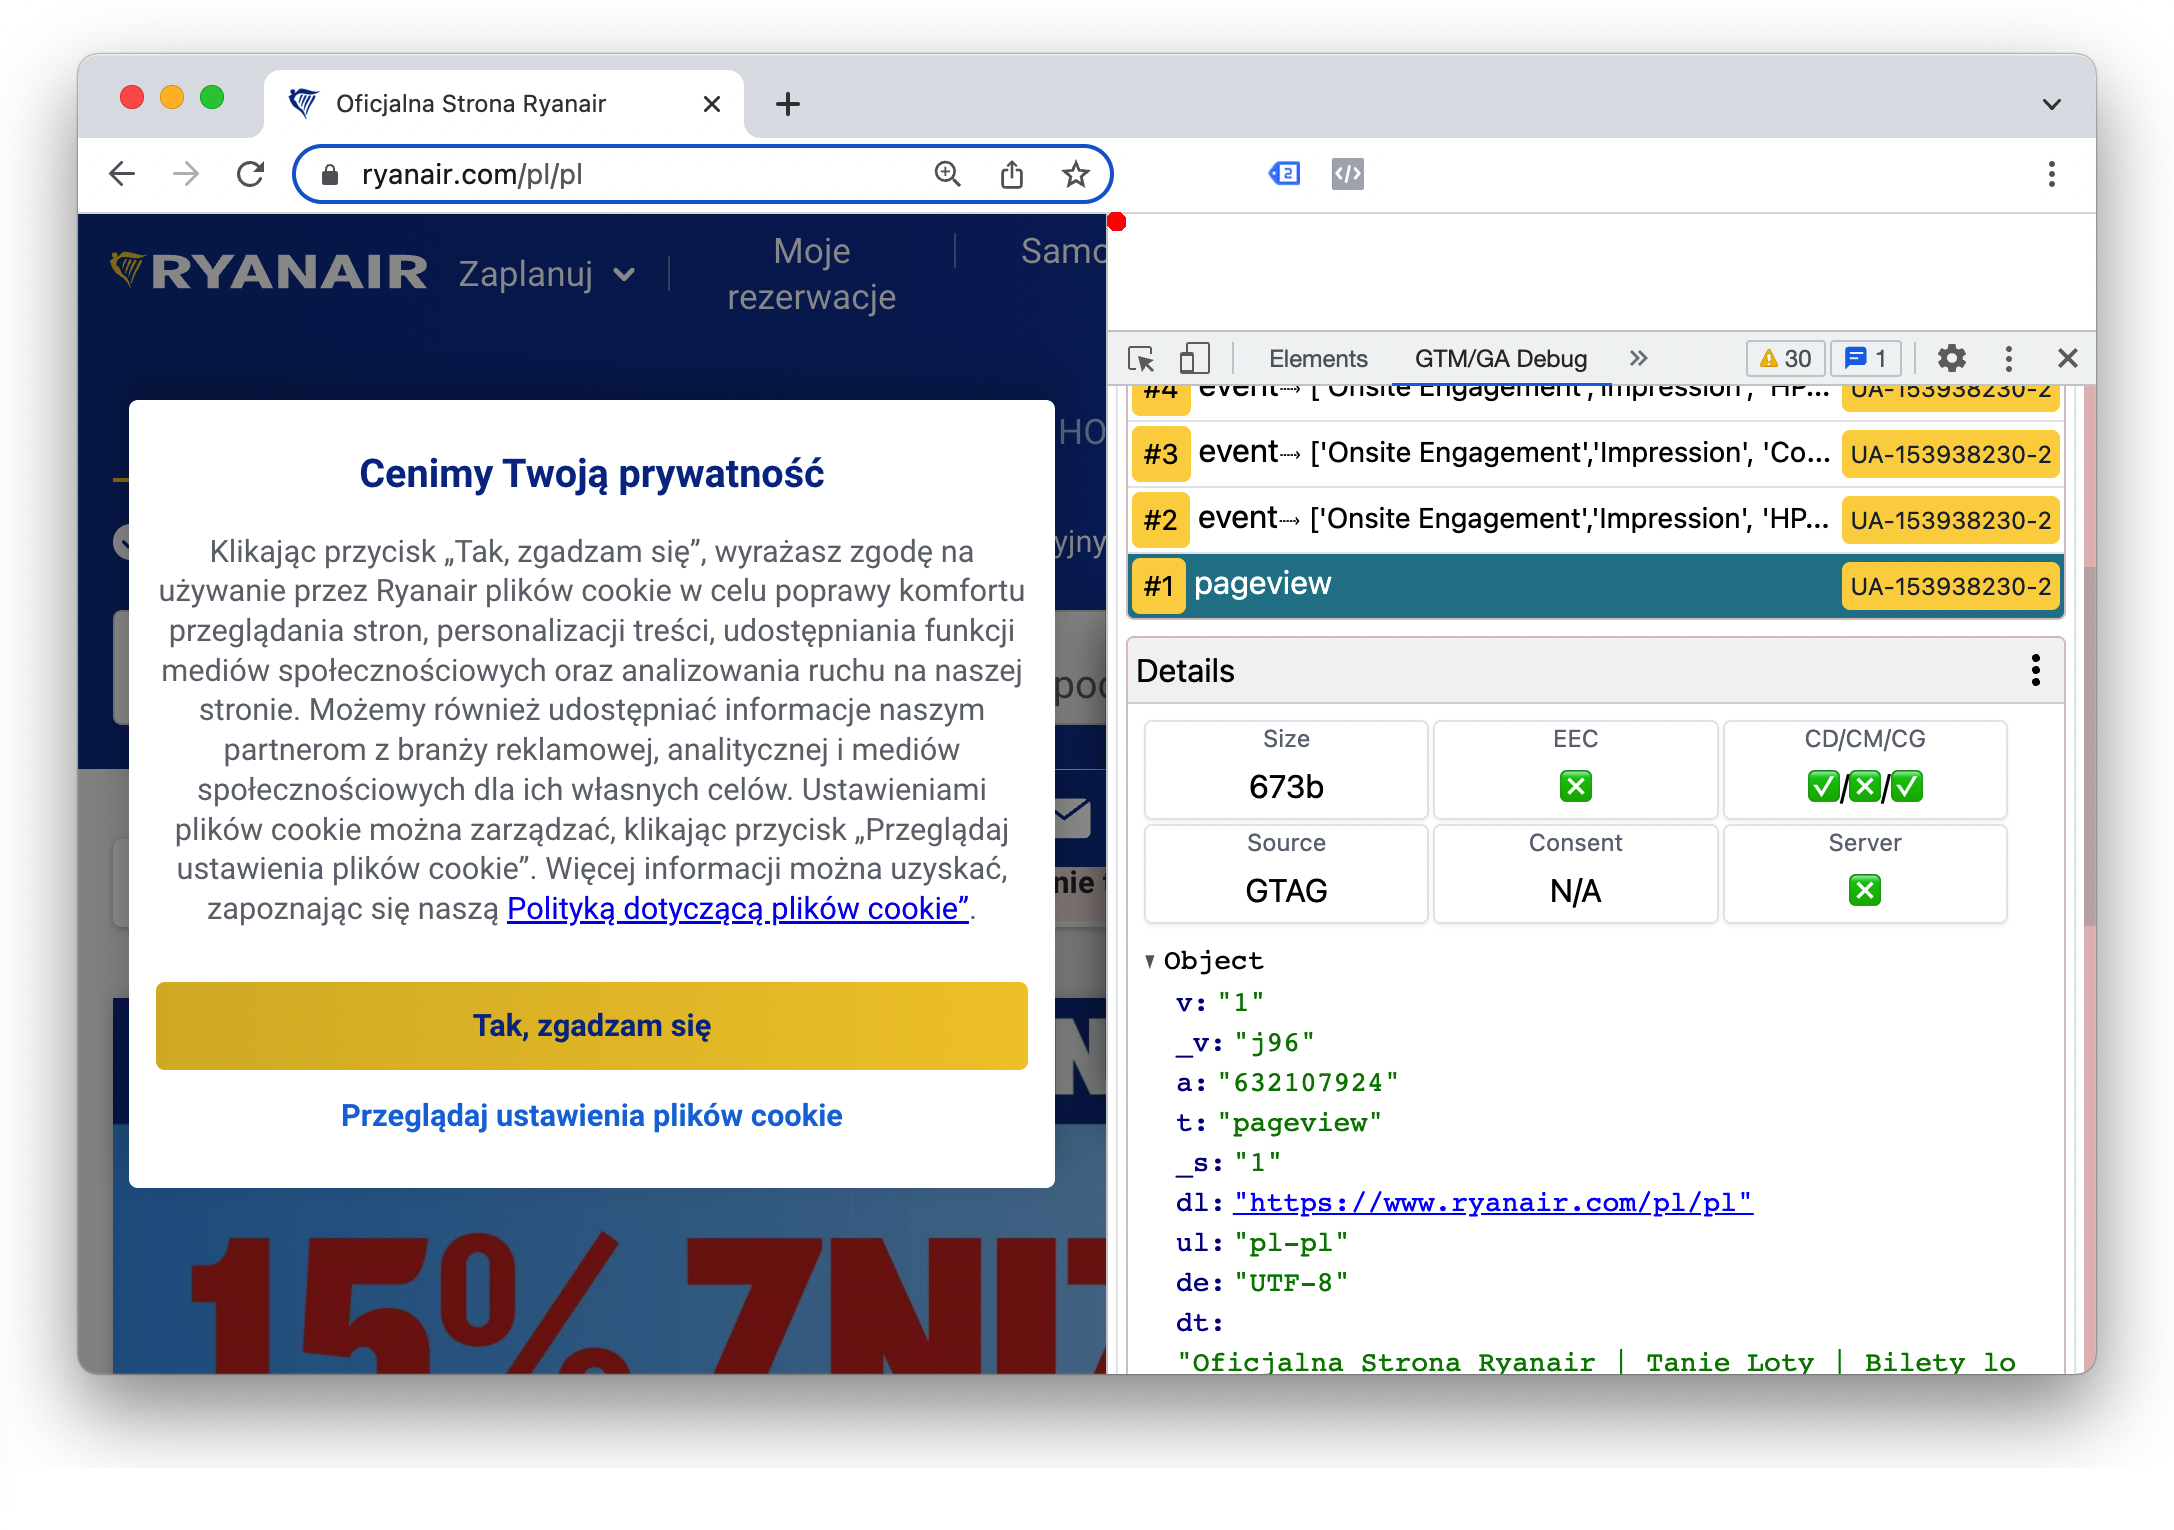Image resolution: width=2174 pixels, height=1530 pixels.
Task: Click the share icon in address bar
Action: 1012,174
